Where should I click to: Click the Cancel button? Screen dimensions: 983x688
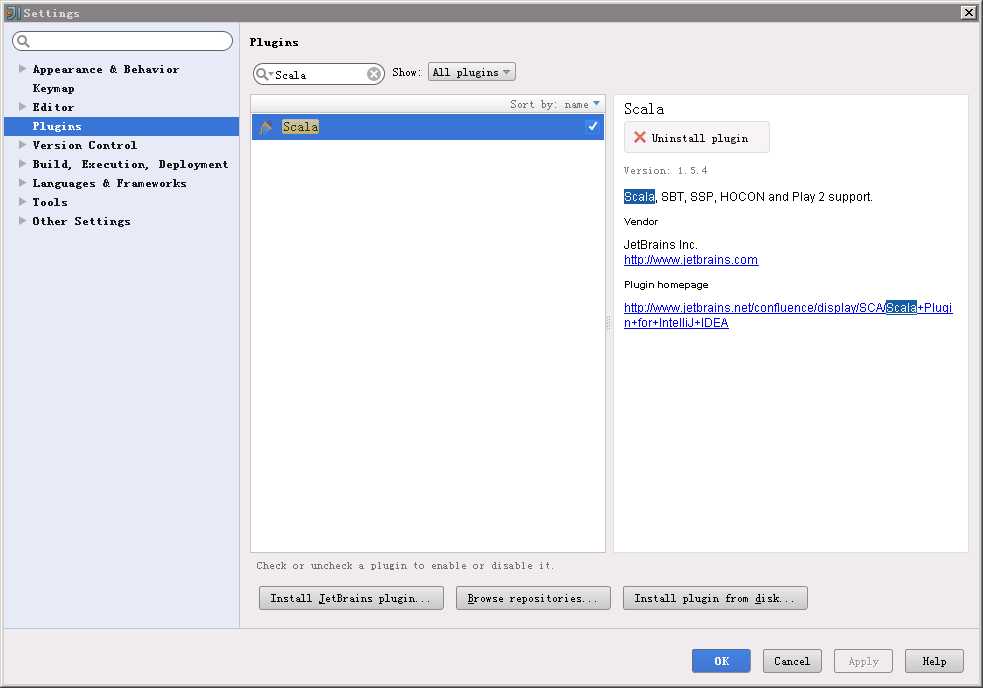[792, 661]
